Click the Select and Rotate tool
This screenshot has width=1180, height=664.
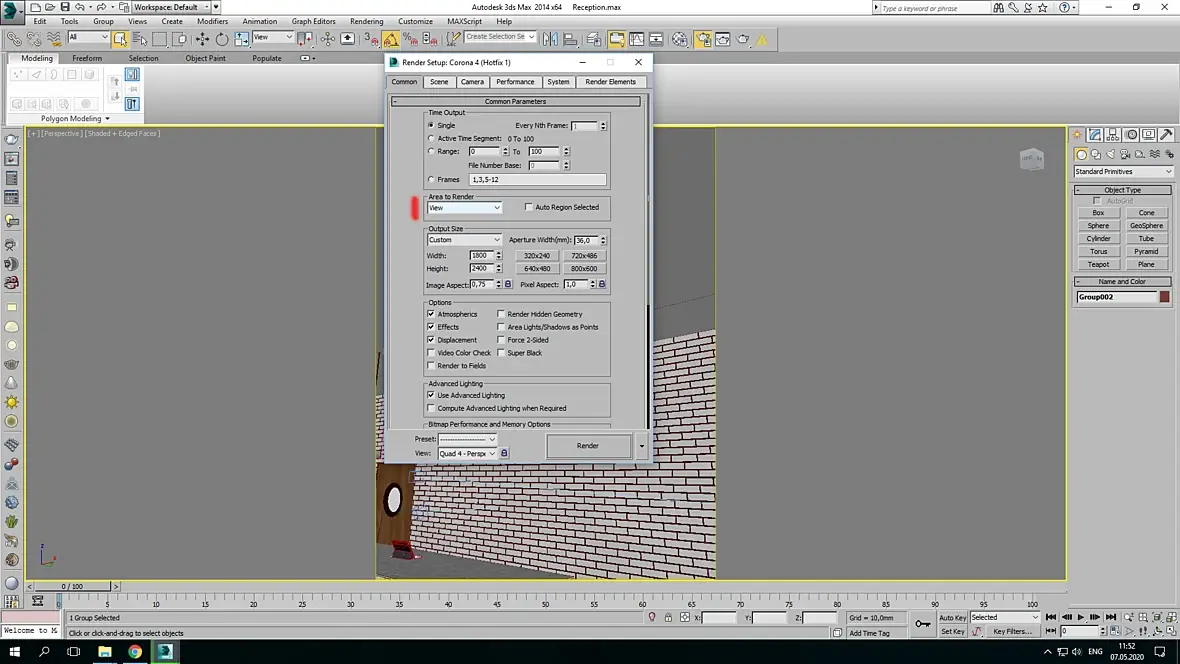222,39
